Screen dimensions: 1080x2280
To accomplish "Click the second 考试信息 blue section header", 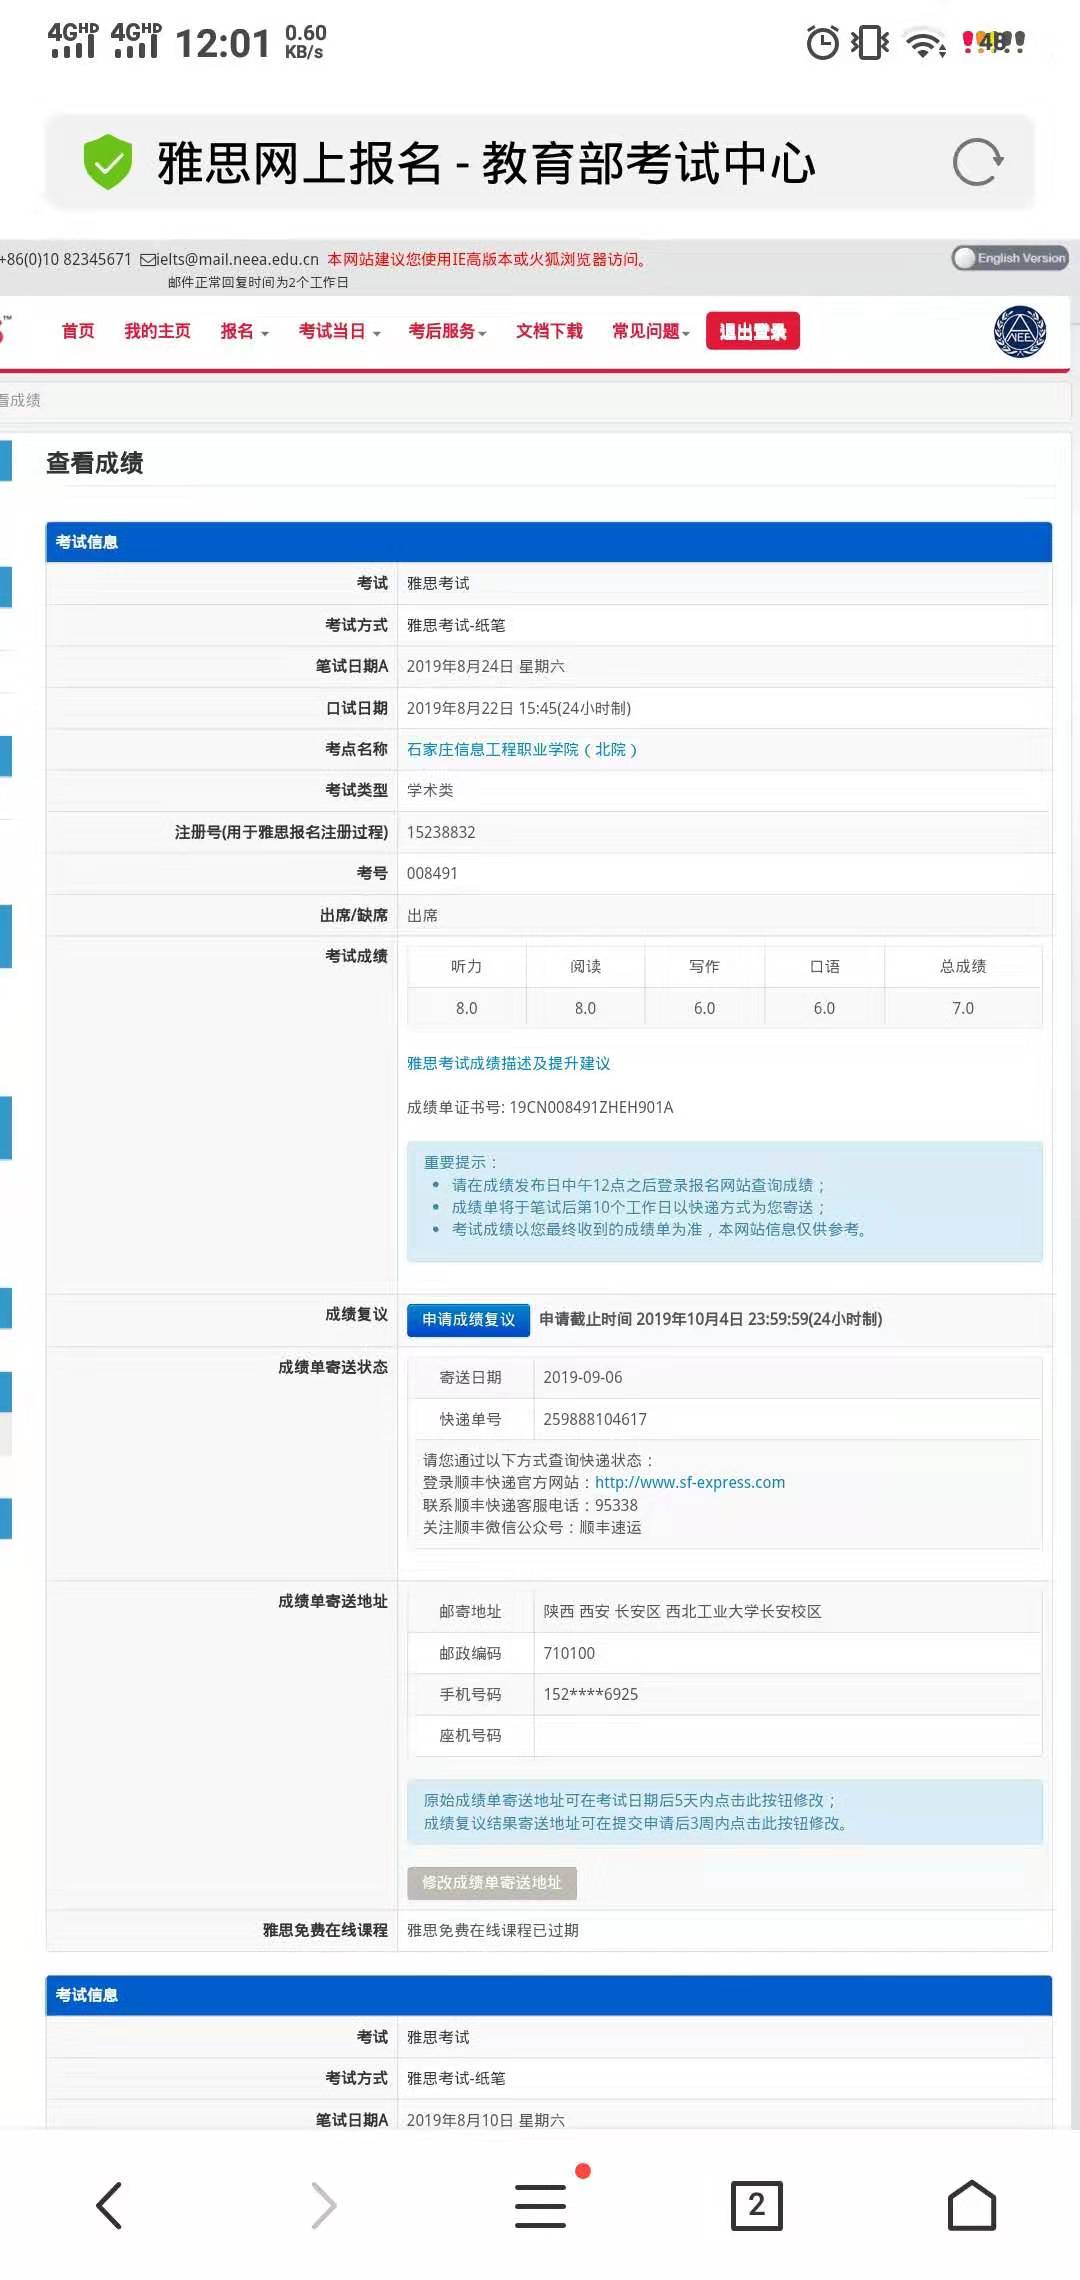I will 549,1995.
